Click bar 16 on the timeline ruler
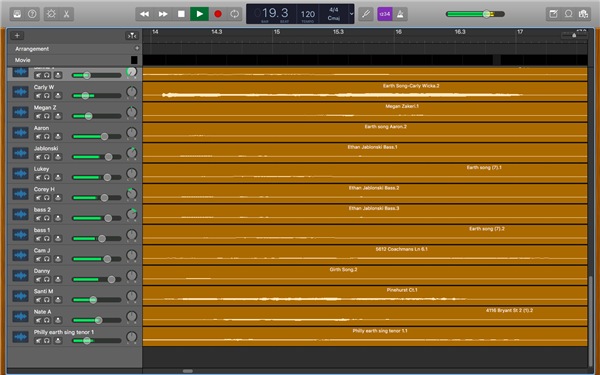 398,32
